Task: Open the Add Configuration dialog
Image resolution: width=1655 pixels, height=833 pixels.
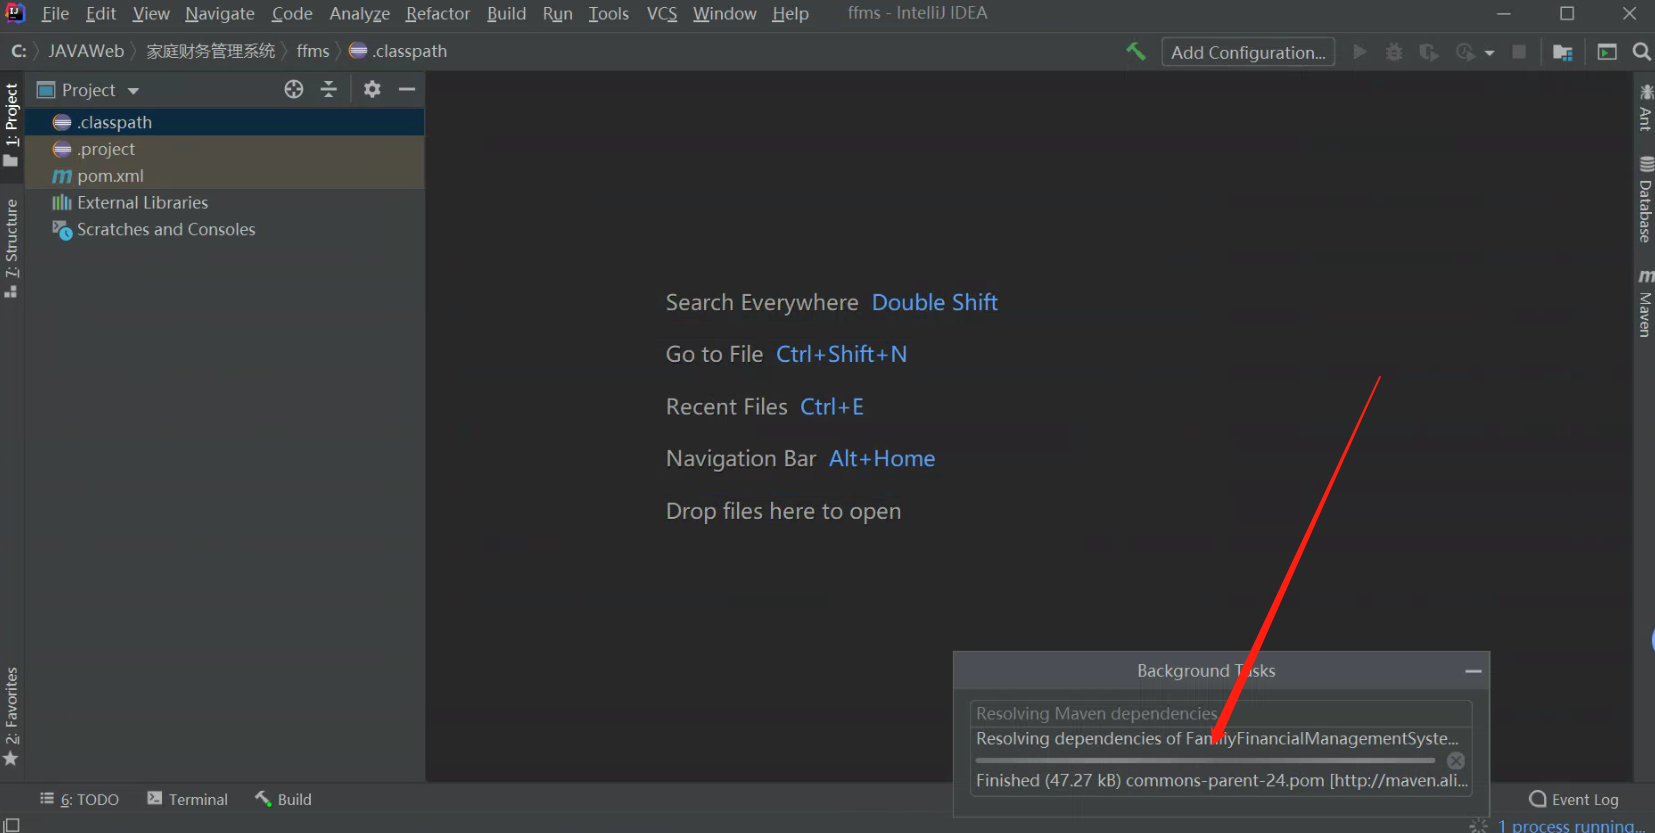Action: 1248,52
